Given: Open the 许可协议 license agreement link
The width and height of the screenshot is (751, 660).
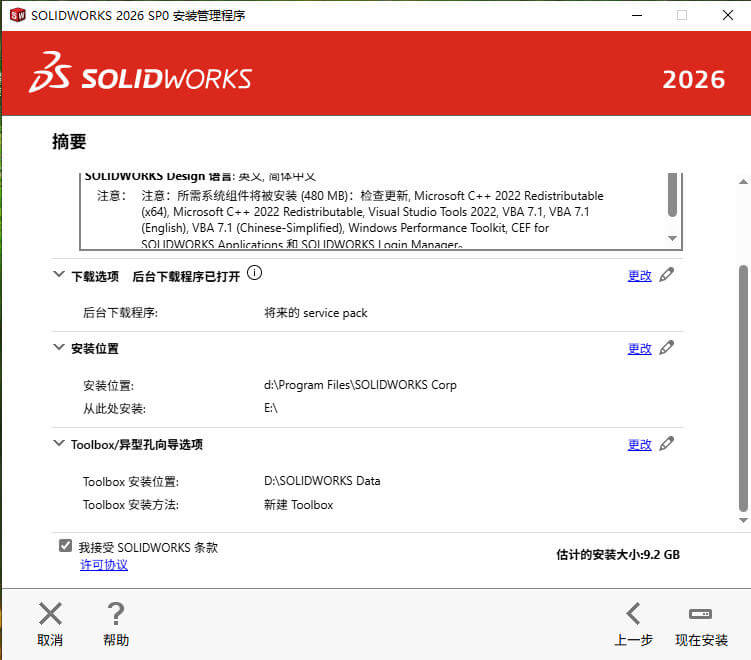Looking at the screenshot, I should (x=104, y=565).
